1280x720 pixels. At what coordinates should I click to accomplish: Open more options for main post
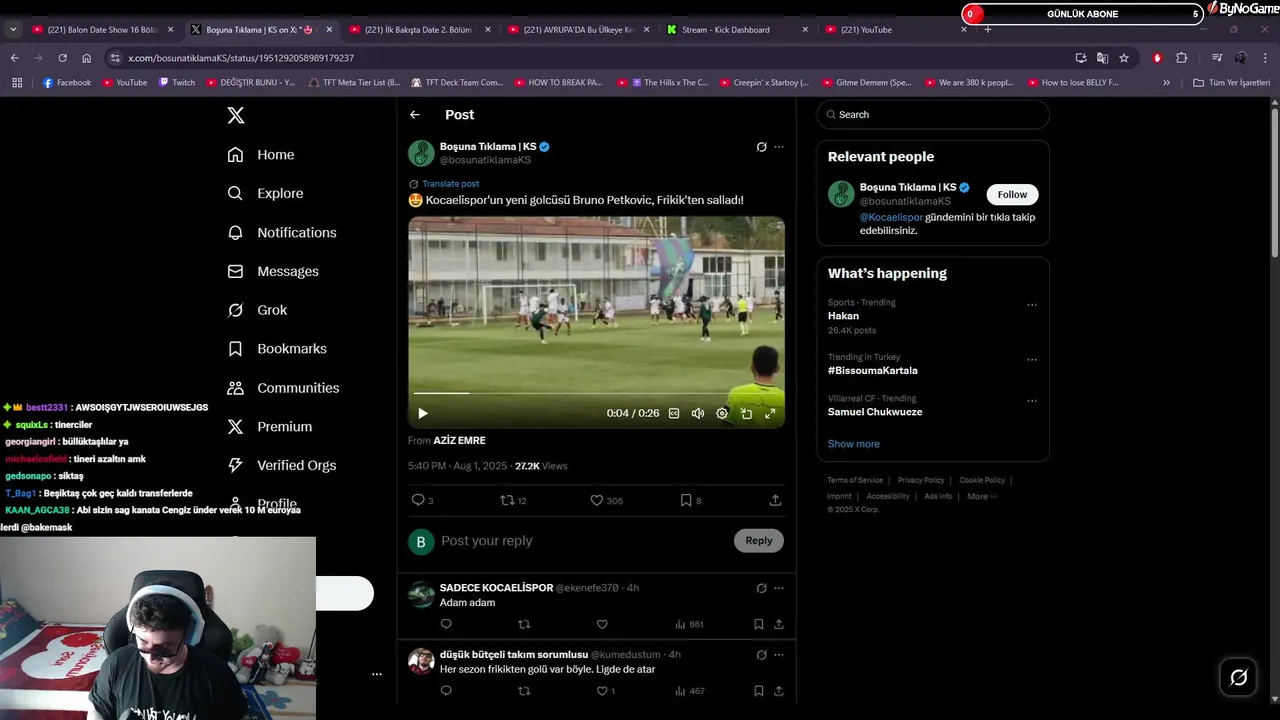click(x=779, y=147)
